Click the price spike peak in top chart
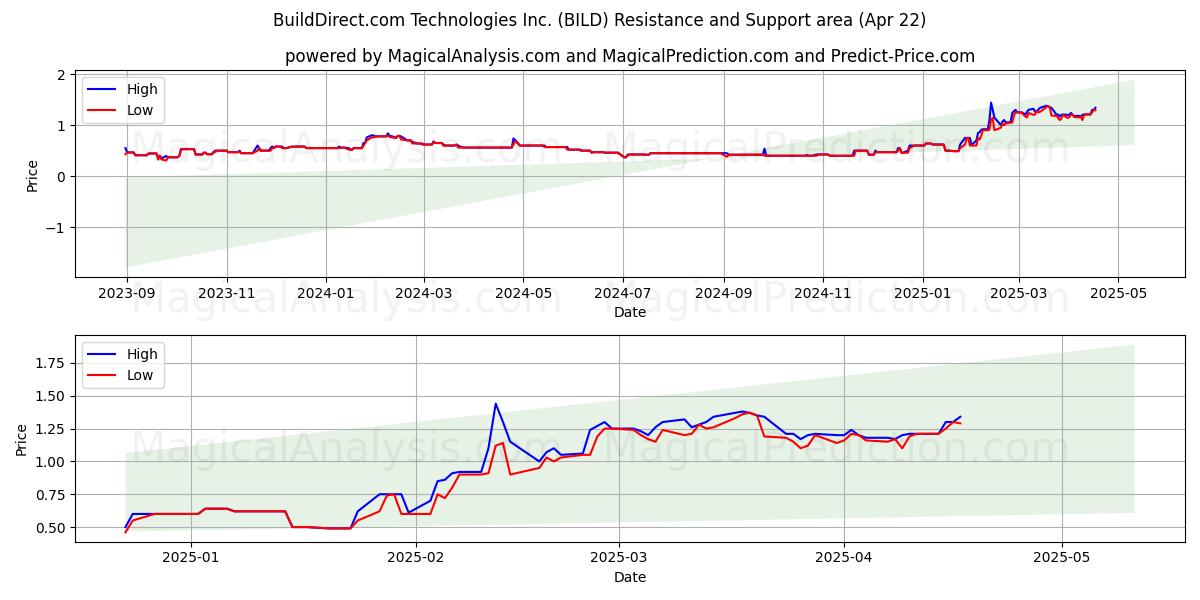This screenshot has height=600, width=1200. (x=991, y=102)
